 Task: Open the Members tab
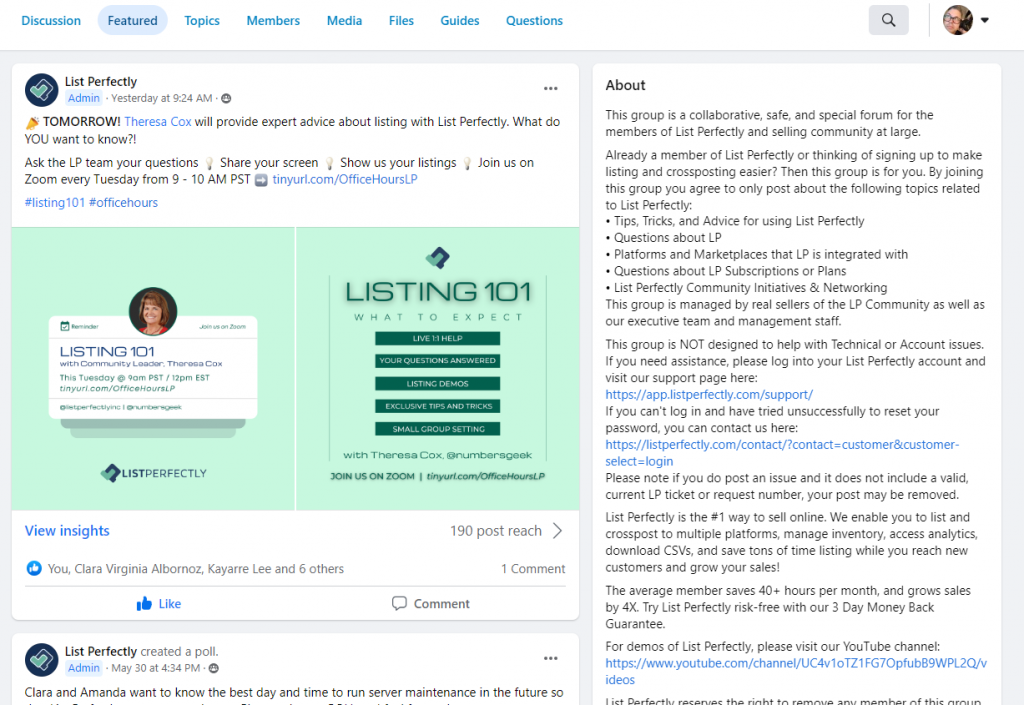tap(273, 21)
